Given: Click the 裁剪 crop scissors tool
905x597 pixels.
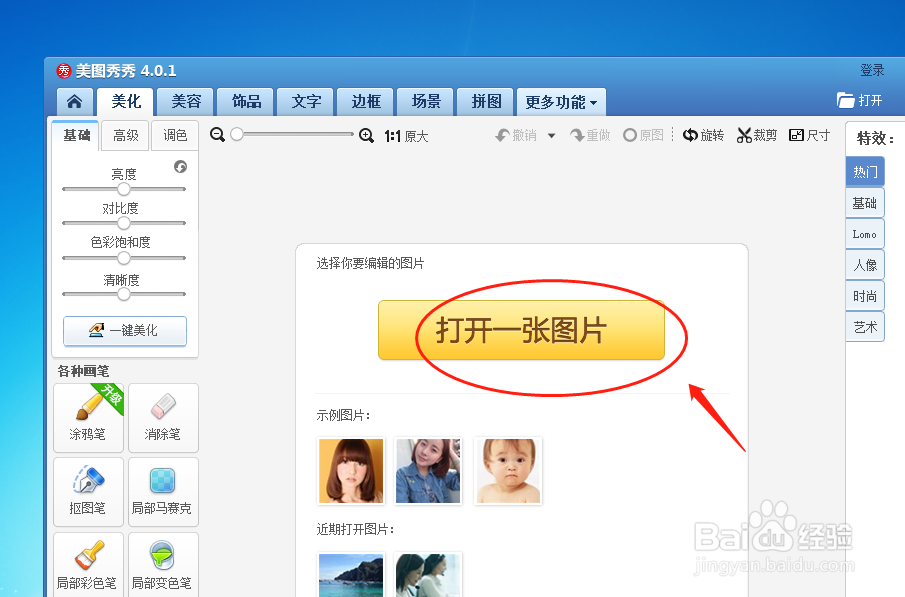Looking at the screenshot, I should (757, 135).
